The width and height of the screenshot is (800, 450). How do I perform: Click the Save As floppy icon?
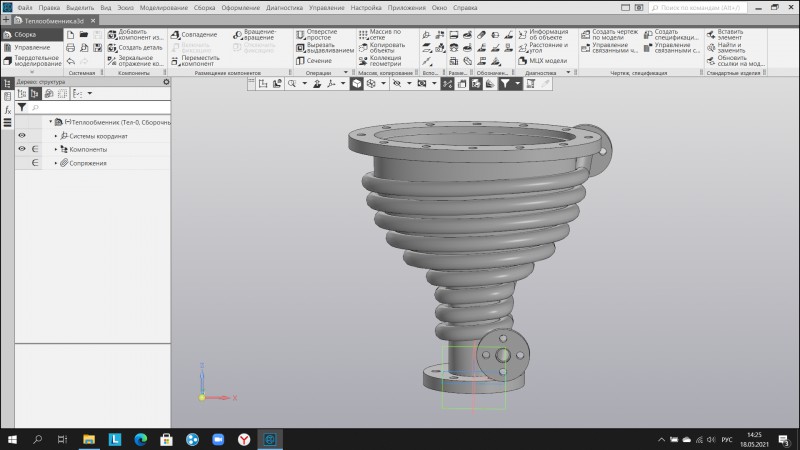(x=97, y=48)
